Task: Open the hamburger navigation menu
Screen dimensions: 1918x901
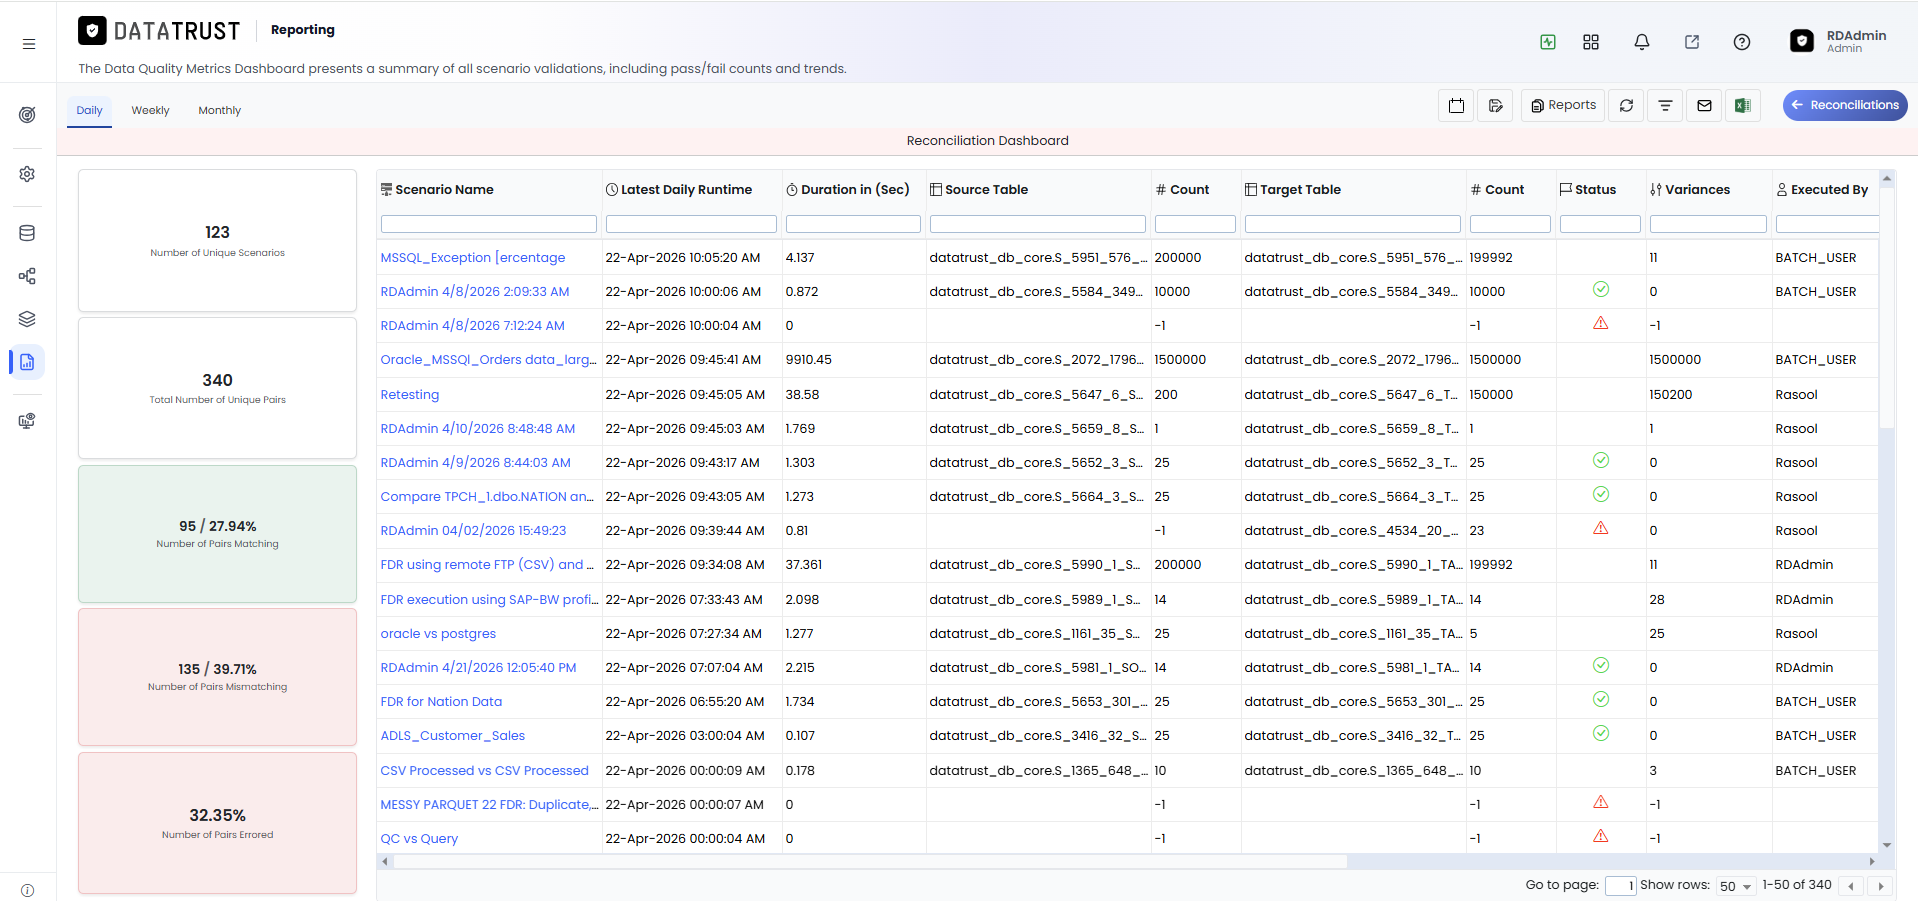Action: pos(29,44)
